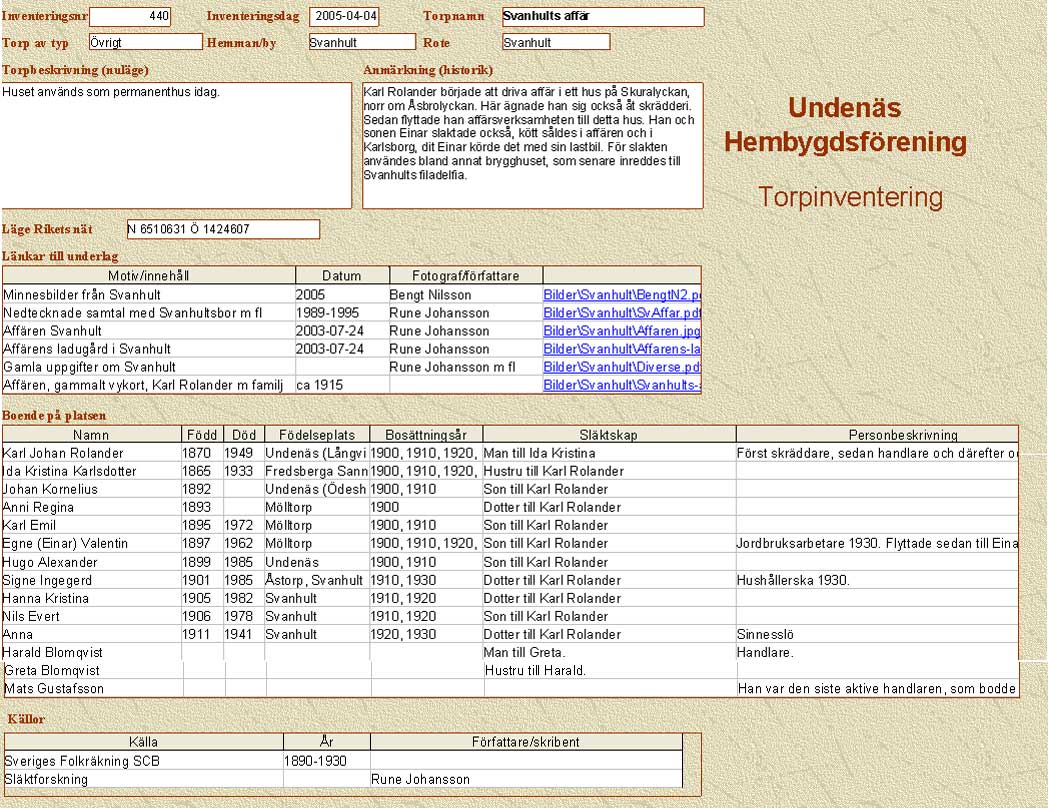Select the Karl Johan Rolander name cell

tap(92, 453)
